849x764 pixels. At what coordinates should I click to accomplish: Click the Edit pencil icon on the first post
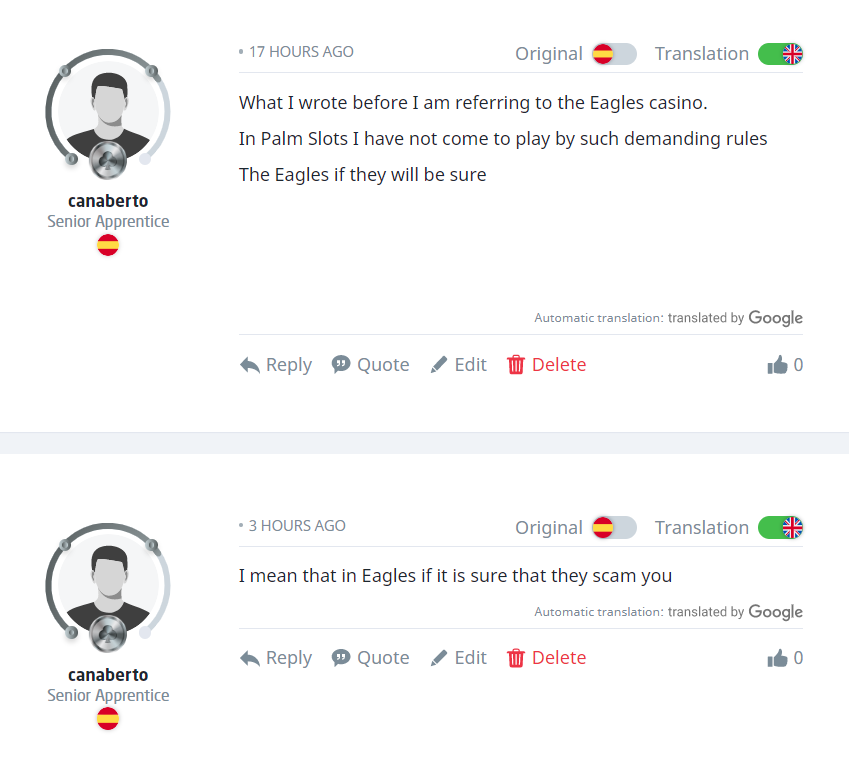point(439,365)
